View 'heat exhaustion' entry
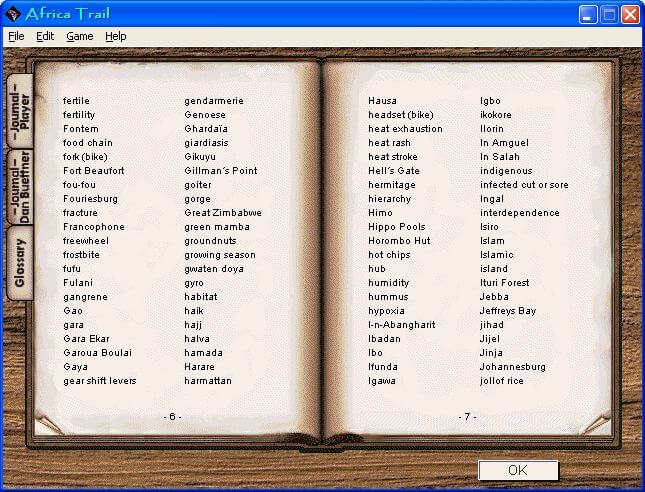 coord(406,129)
